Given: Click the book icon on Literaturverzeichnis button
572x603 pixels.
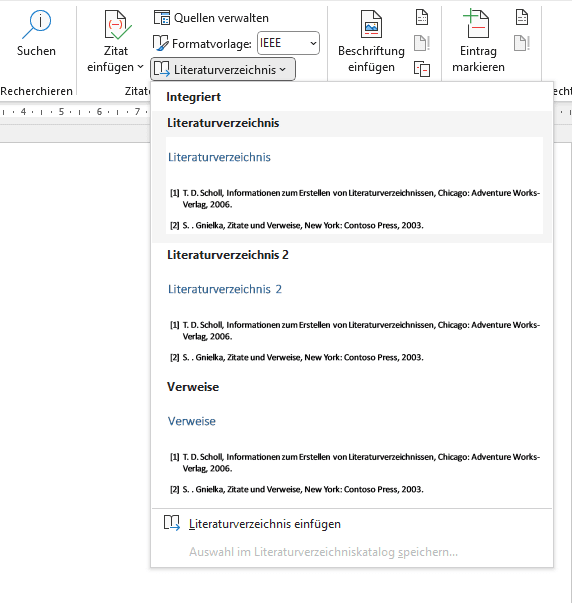Looking at the screenshot, I should [x=162, y=69].
